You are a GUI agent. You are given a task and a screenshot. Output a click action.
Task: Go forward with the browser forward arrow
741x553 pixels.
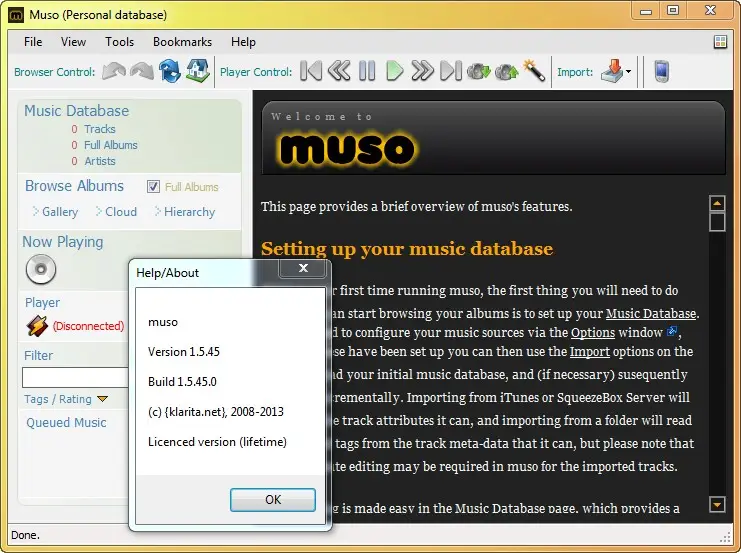142,72
